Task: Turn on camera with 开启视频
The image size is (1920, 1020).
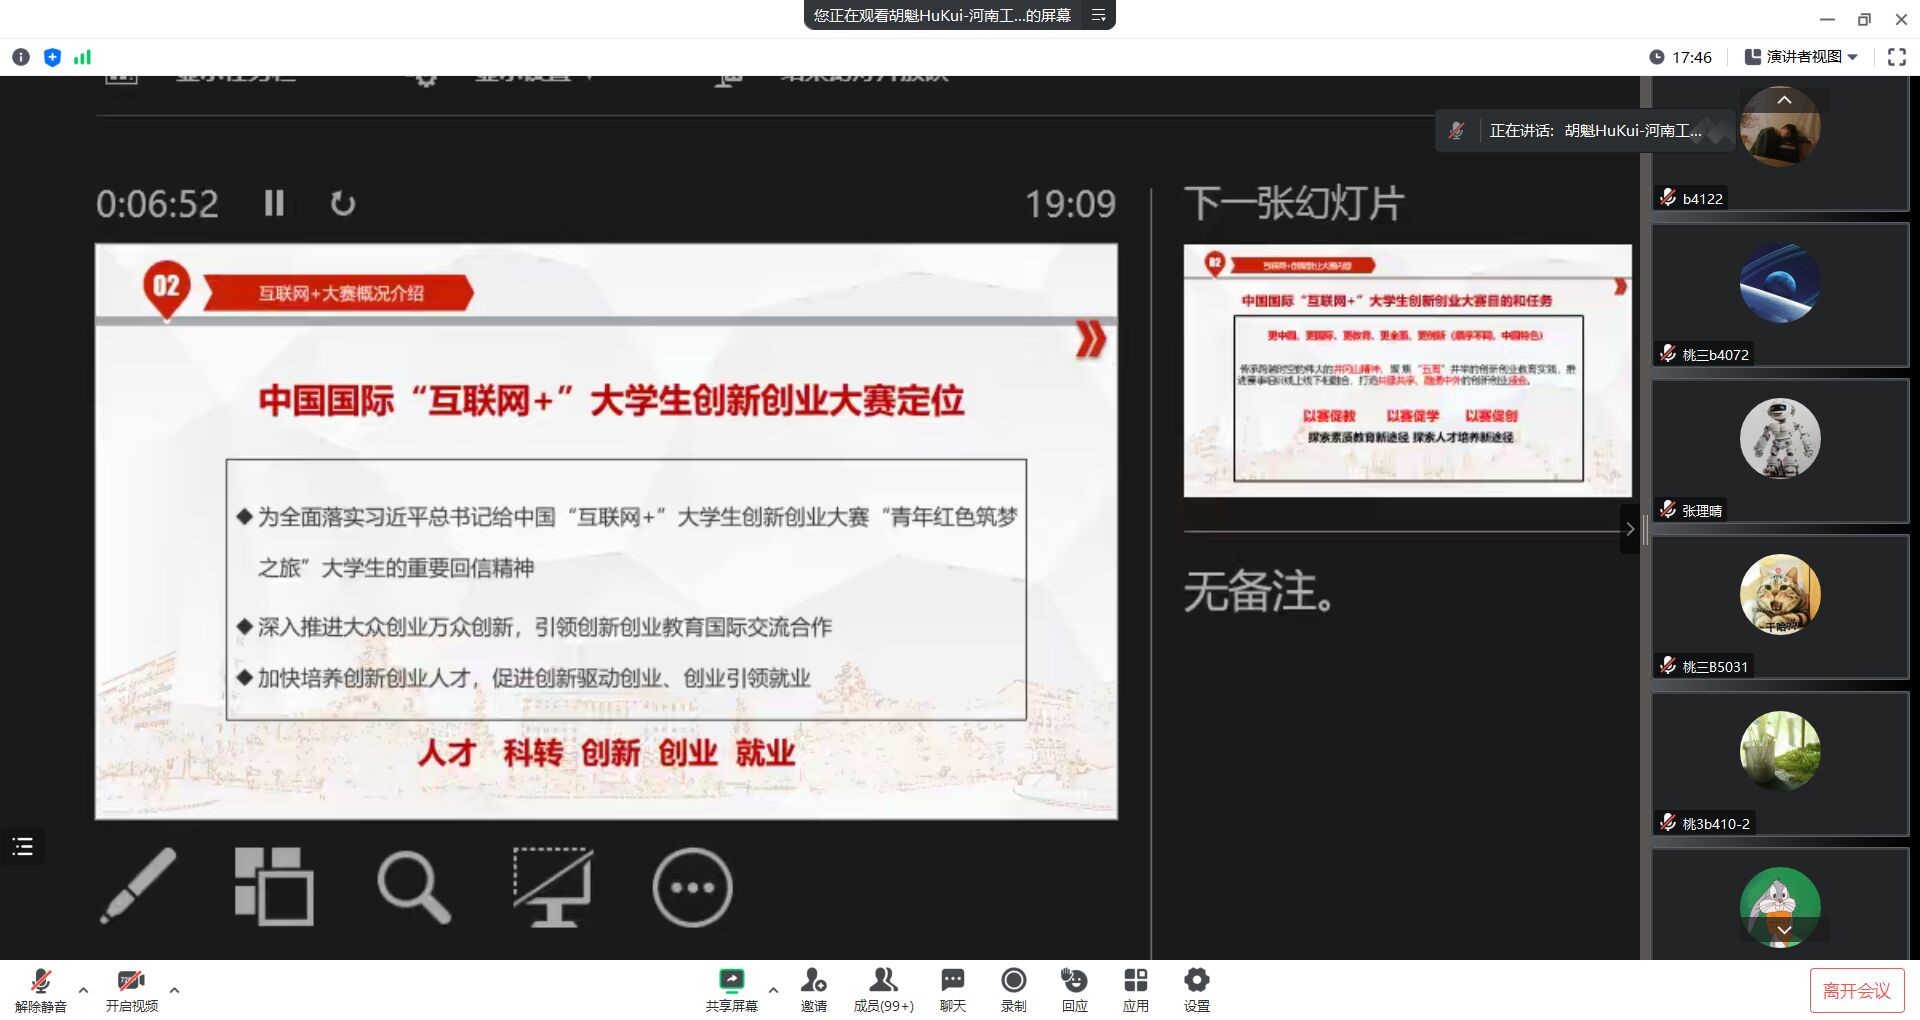Action: pos(131,989)
